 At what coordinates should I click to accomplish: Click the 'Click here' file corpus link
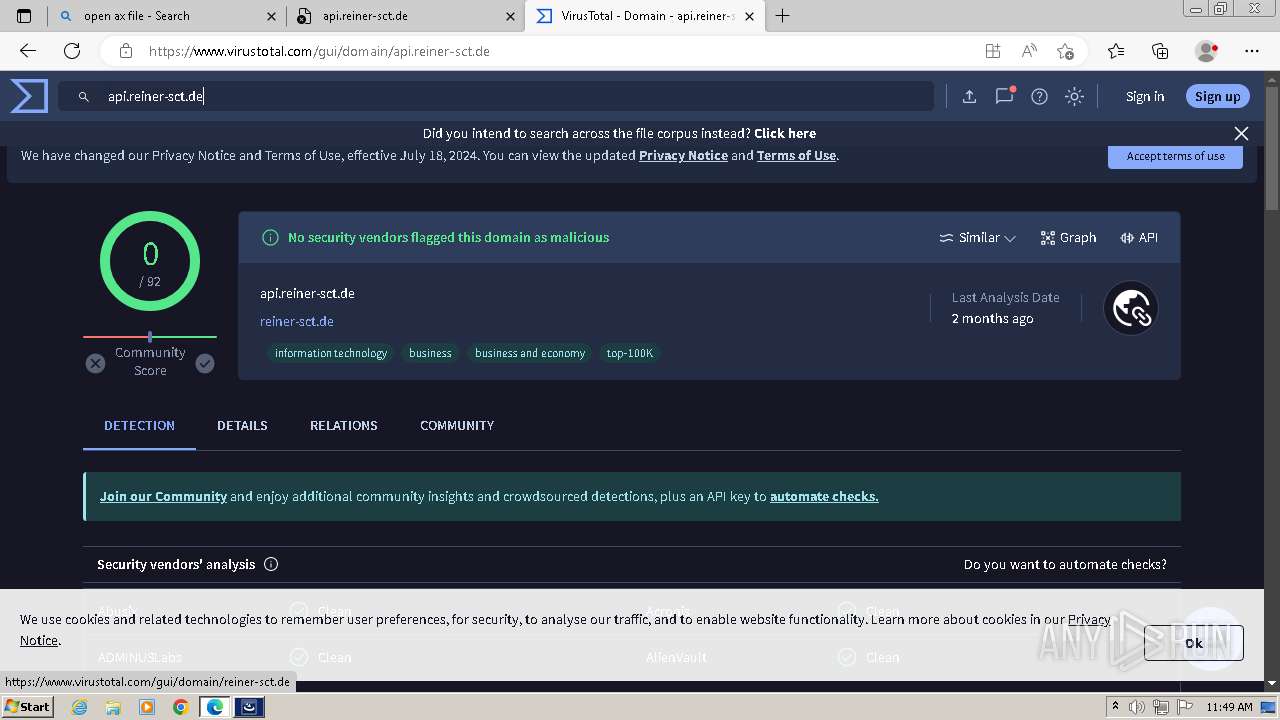[x=785, y=133]
